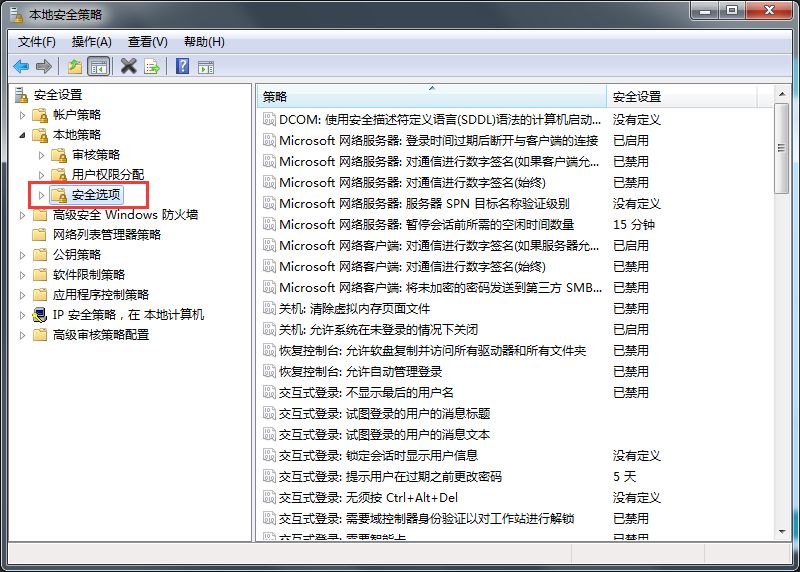Expand the 安全选项 node arrow
The height and width of the screenshot is (572, 800).
(x=41, y=195)
